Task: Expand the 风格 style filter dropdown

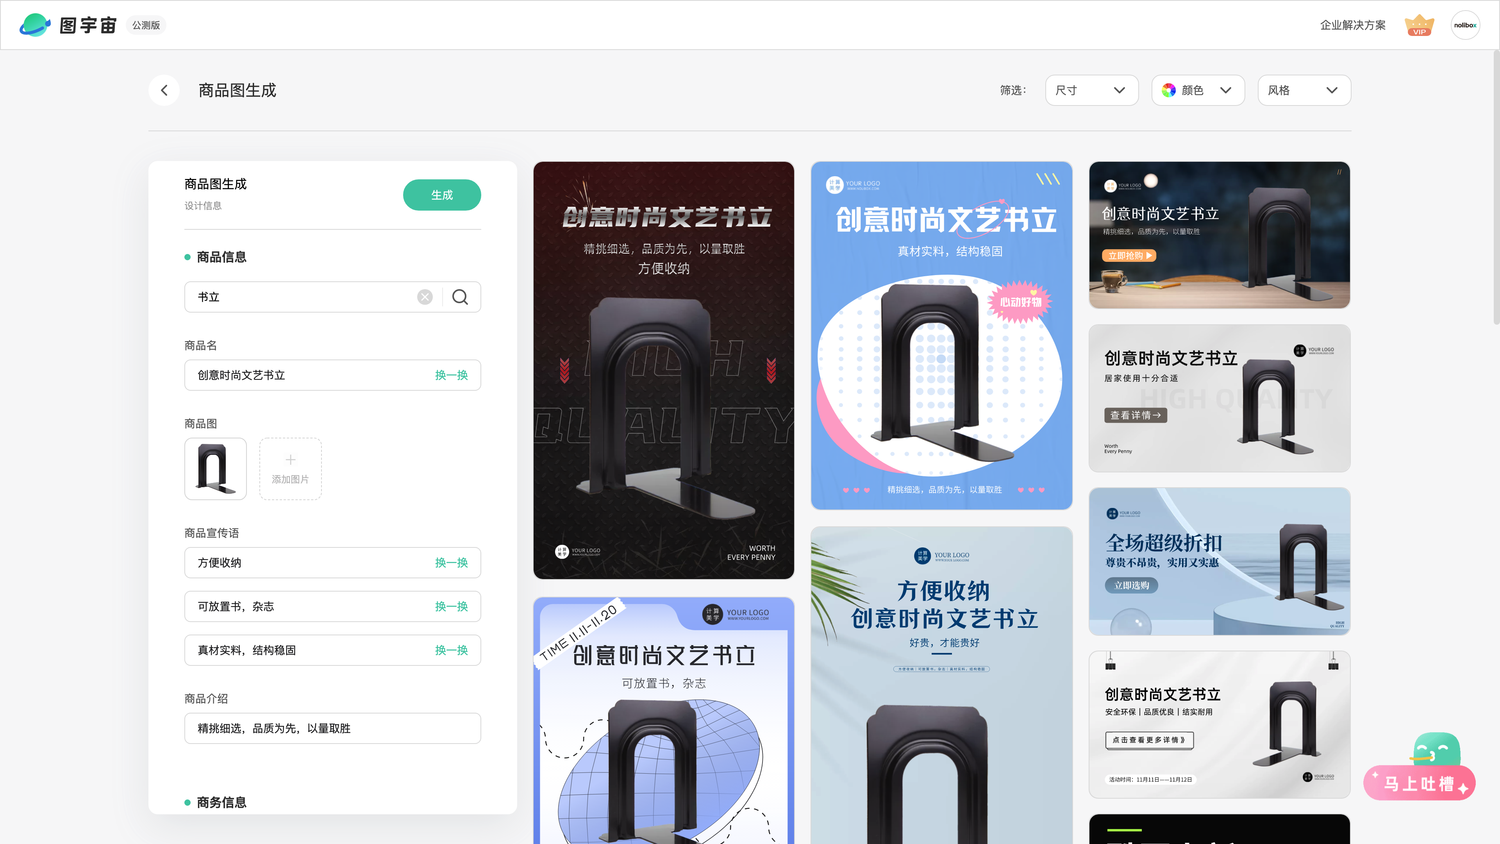Action: coord(1304,90)
